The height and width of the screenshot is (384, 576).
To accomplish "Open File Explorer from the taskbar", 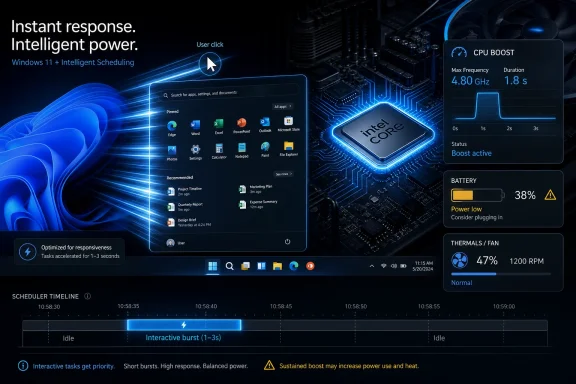I will (277, 266).
